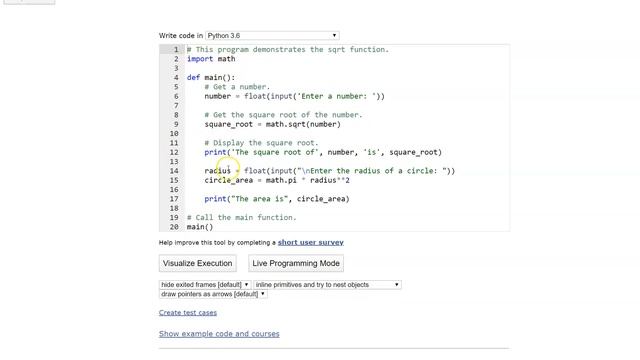
Task: Click the 'import math' code line
Action: (x=211, y=59)
